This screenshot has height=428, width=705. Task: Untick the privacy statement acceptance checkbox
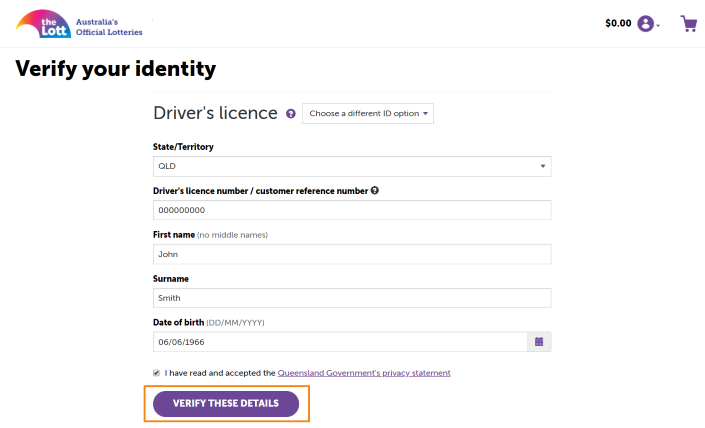click(x=156, y=373)
